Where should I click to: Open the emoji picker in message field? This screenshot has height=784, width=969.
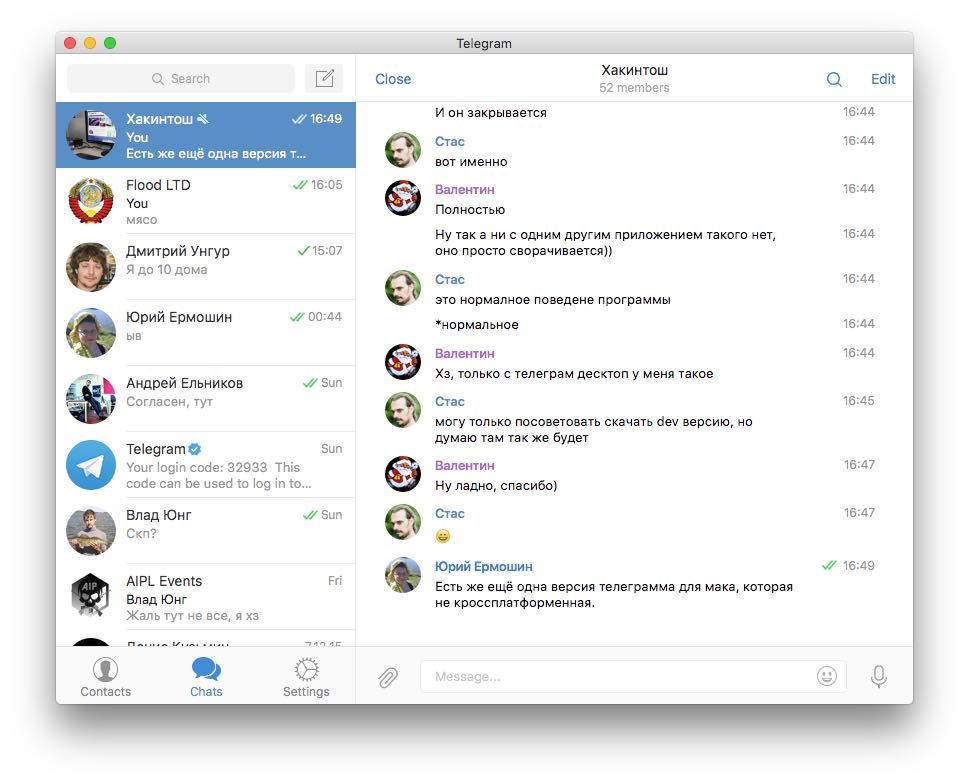click(827, 676)
